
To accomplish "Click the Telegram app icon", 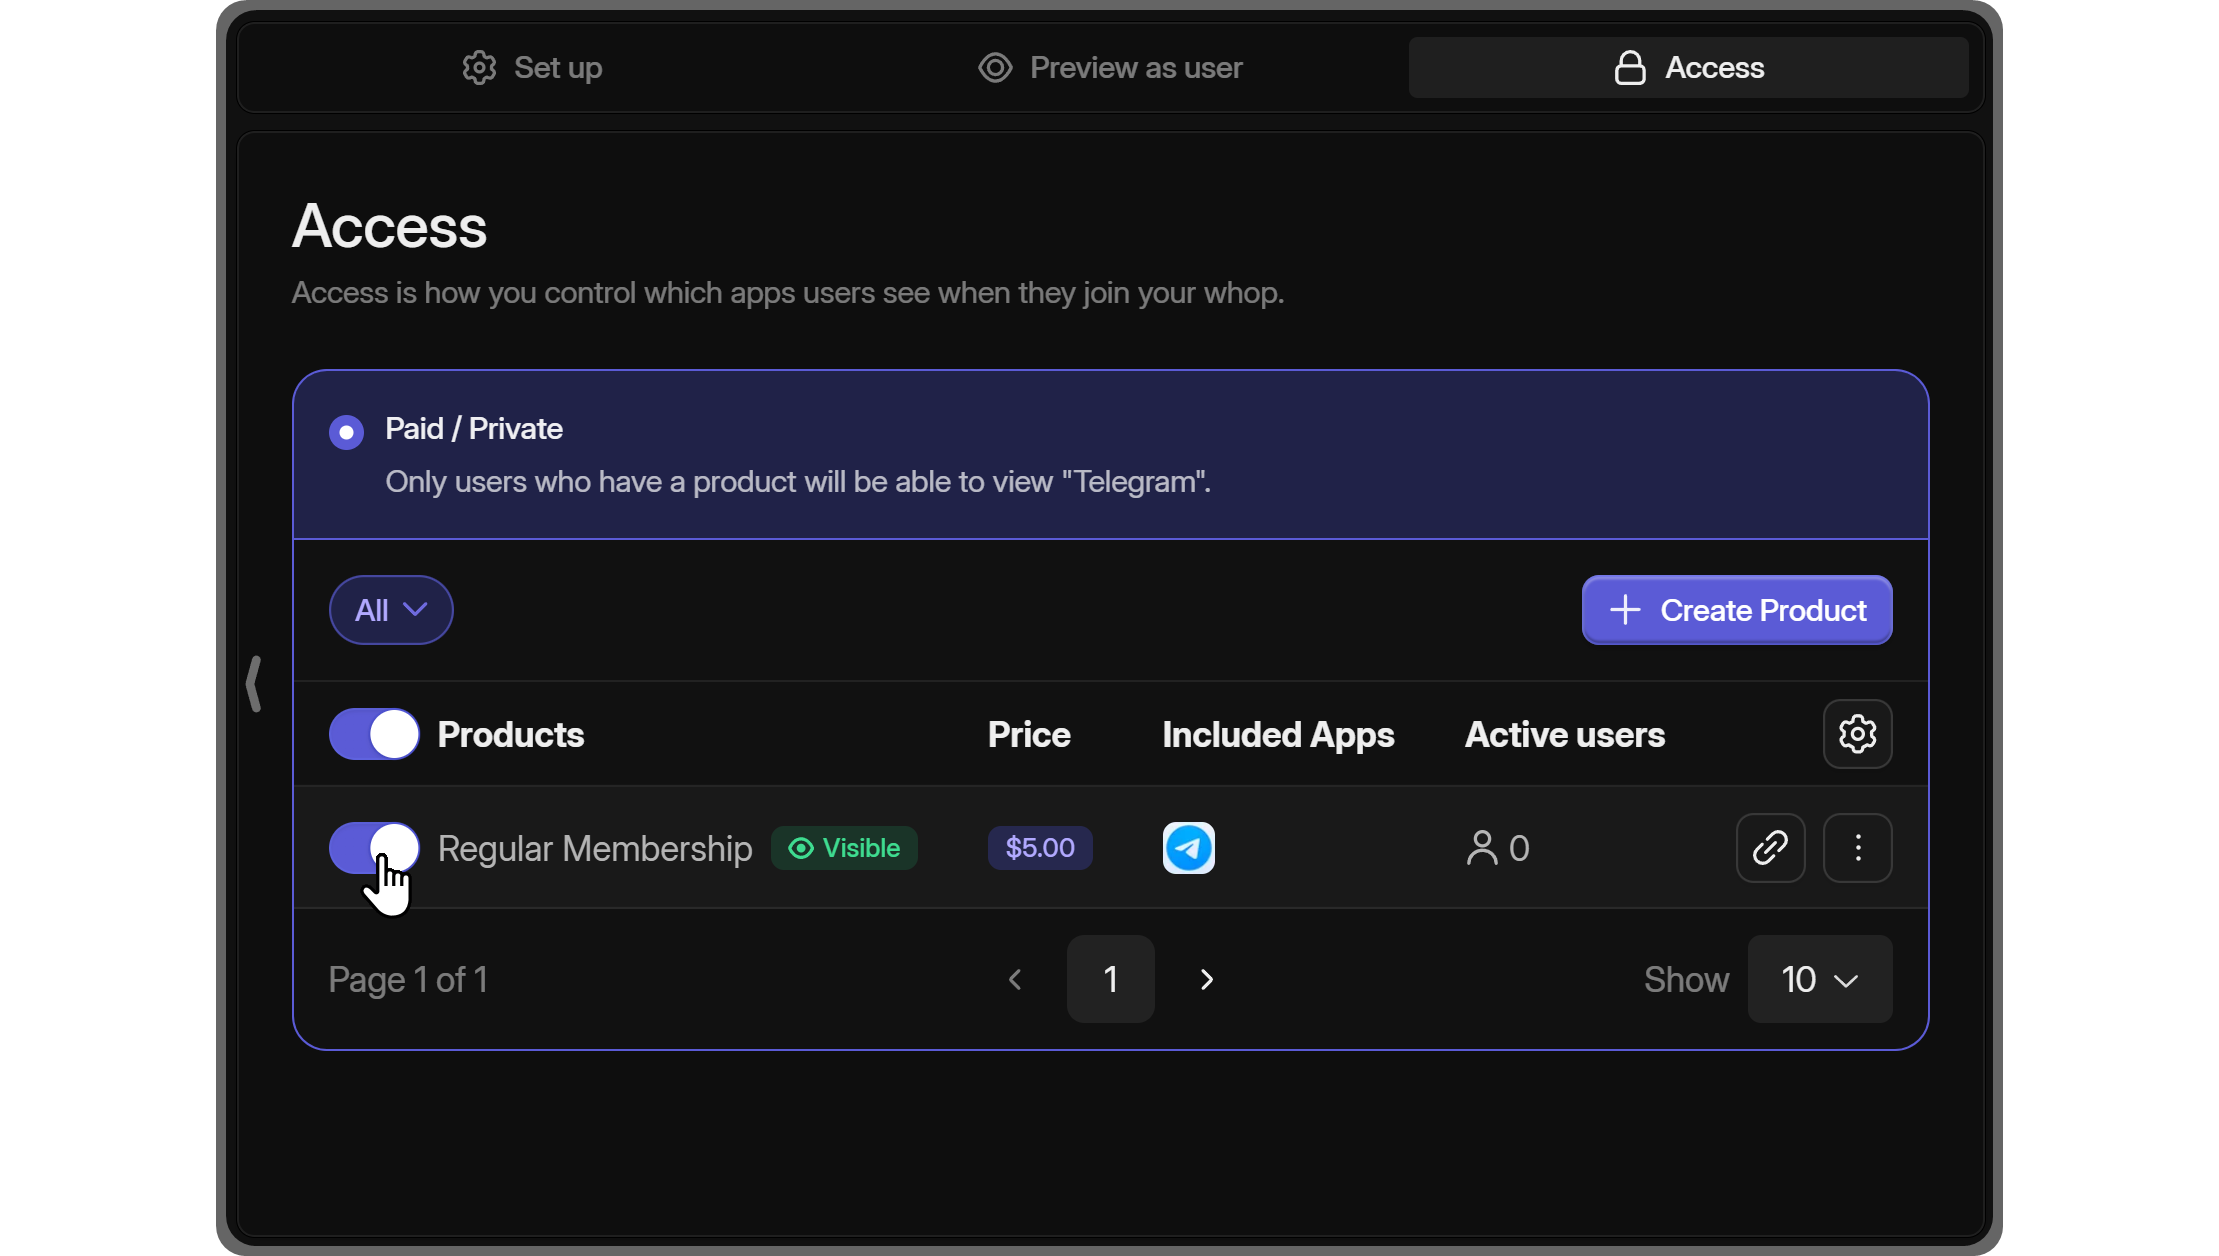I will pyautogui.click(x=1188, y=848).
